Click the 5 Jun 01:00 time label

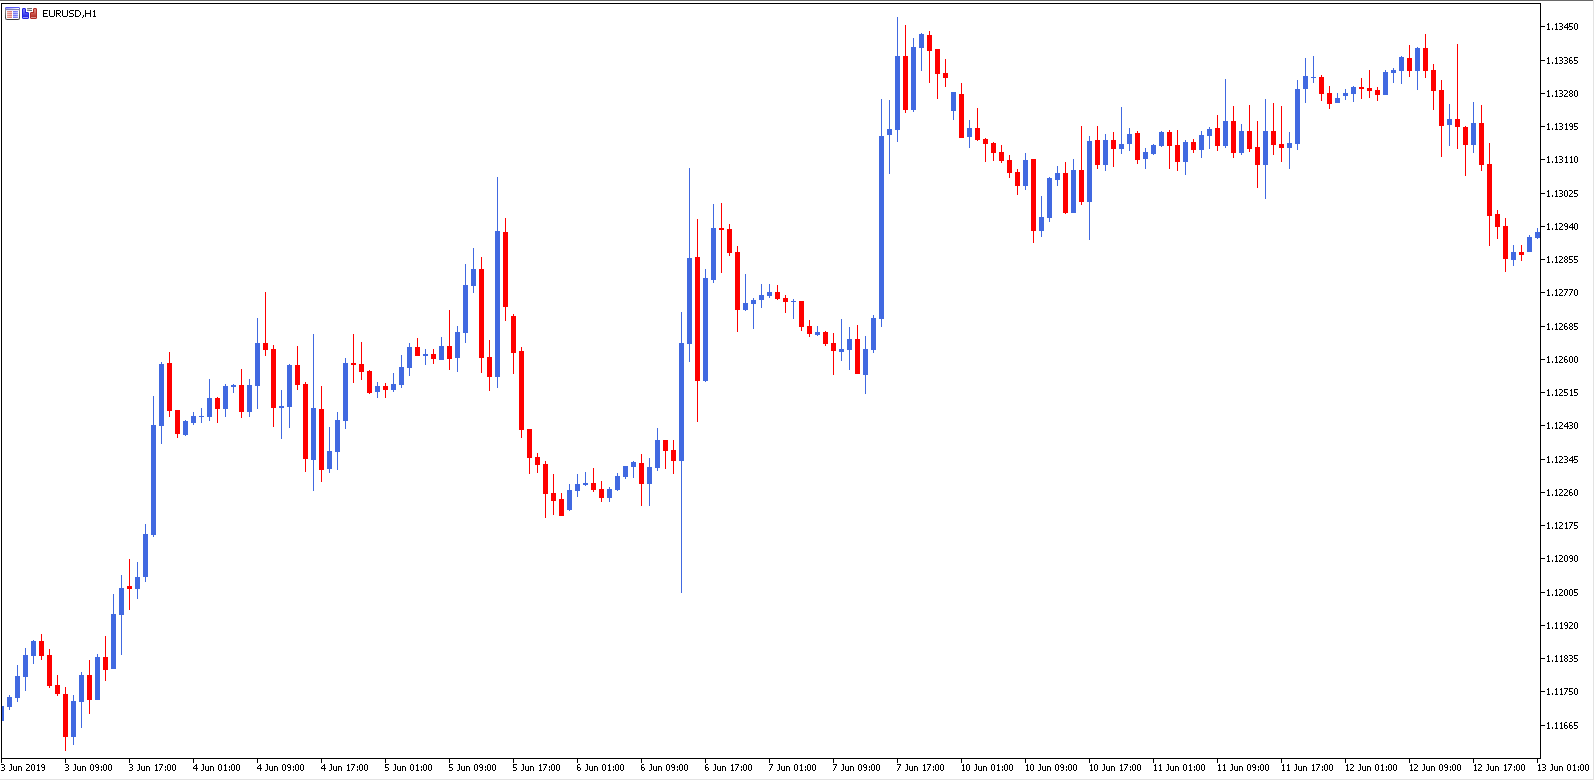pos(408,768)
